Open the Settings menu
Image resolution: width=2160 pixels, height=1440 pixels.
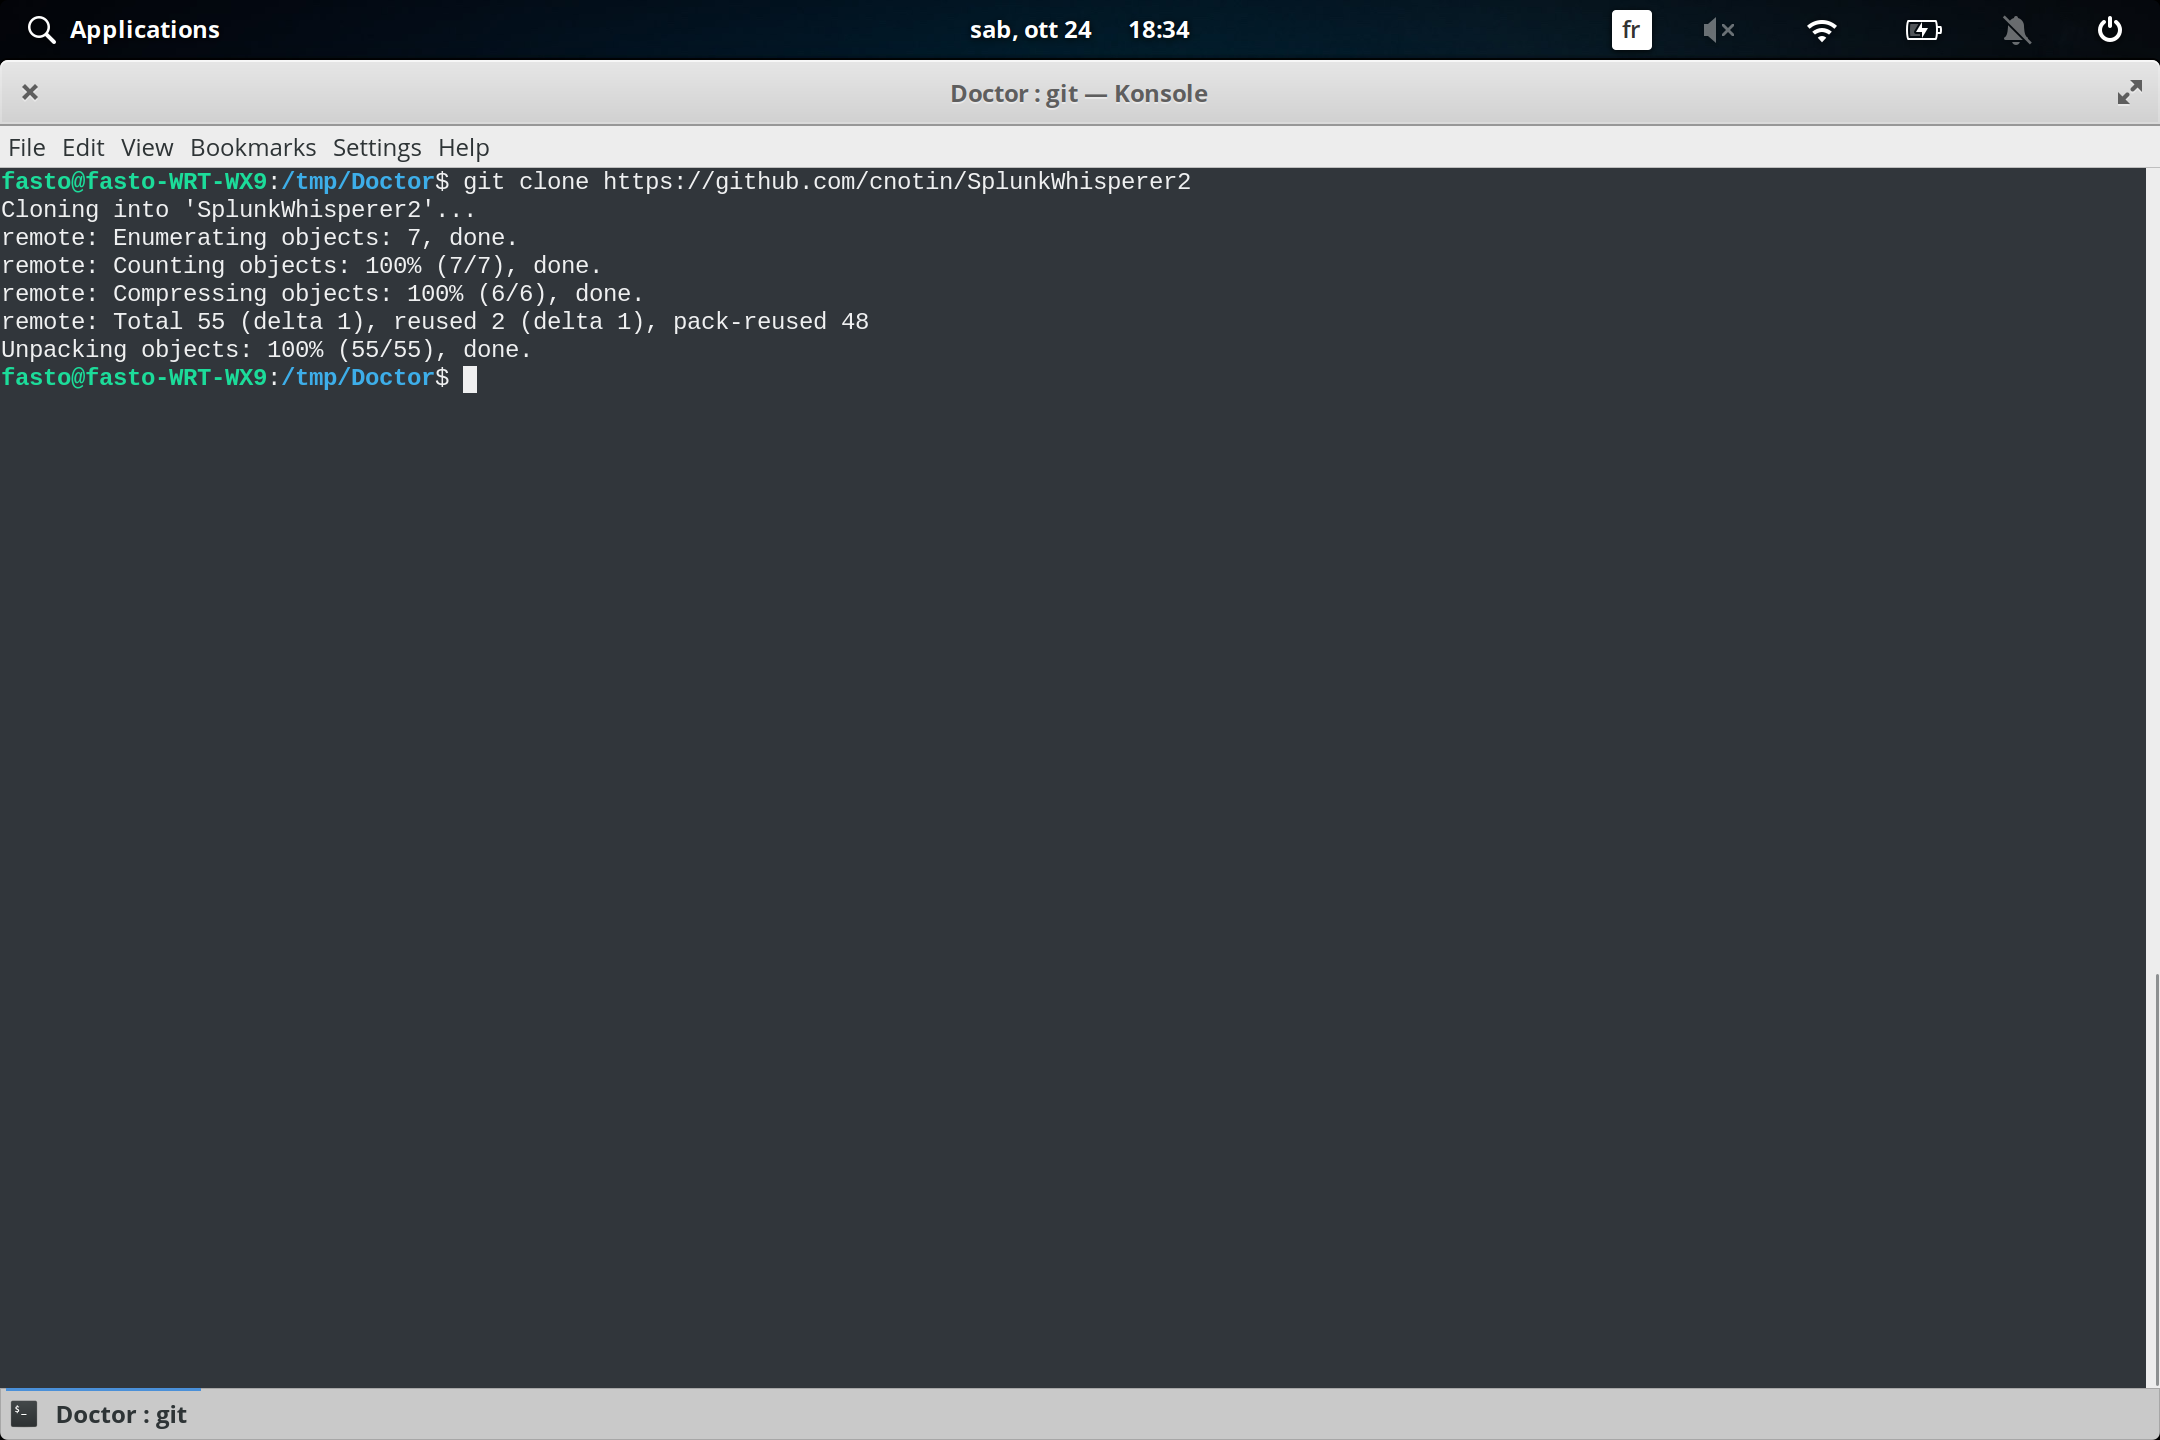(375, 147)
